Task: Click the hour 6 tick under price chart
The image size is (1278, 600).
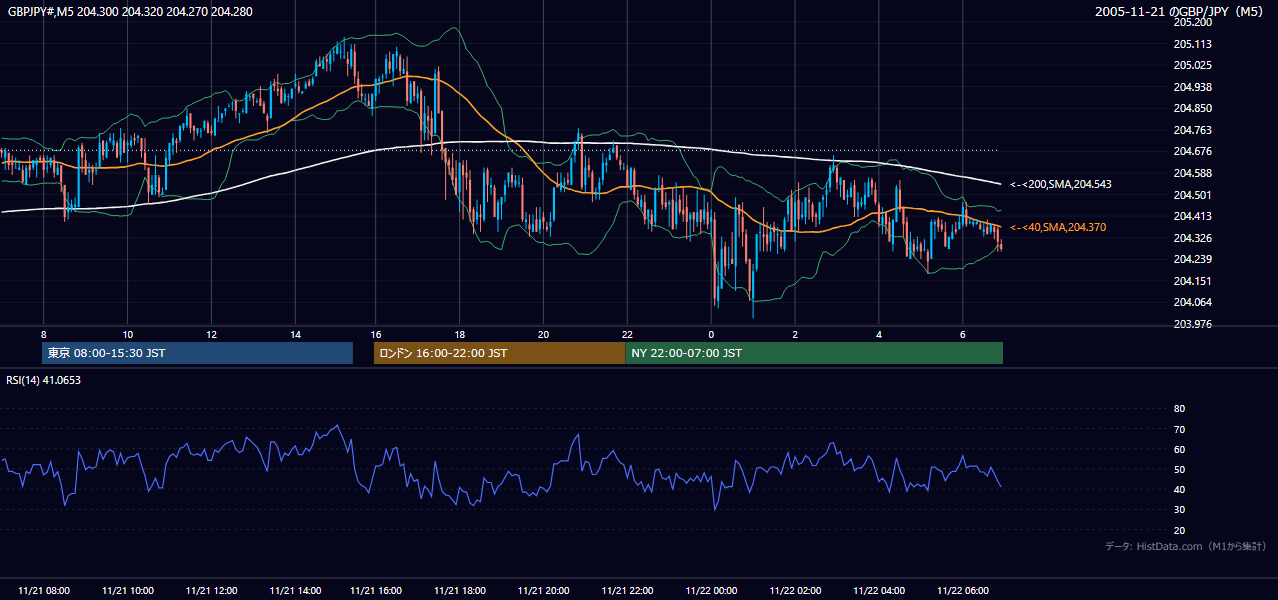Action: pos(963,334)
